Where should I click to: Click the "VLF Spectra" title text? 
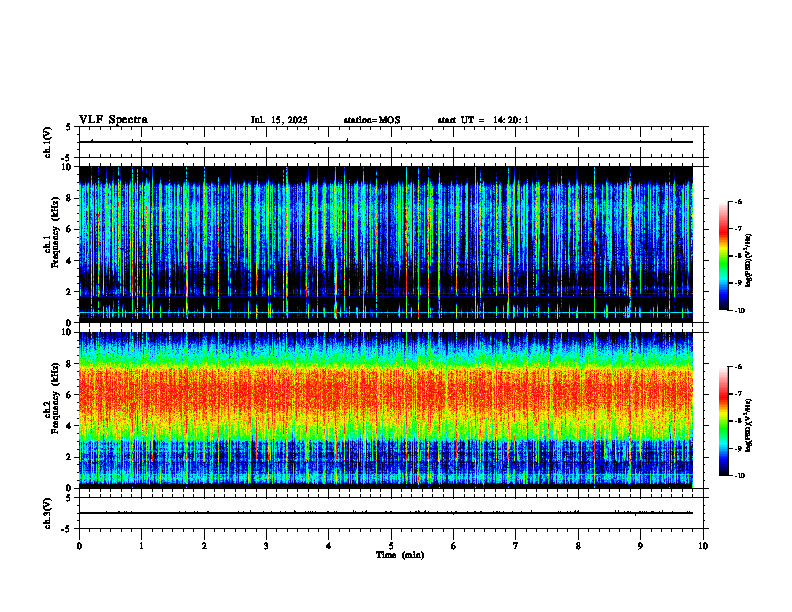tap(113, 120)
